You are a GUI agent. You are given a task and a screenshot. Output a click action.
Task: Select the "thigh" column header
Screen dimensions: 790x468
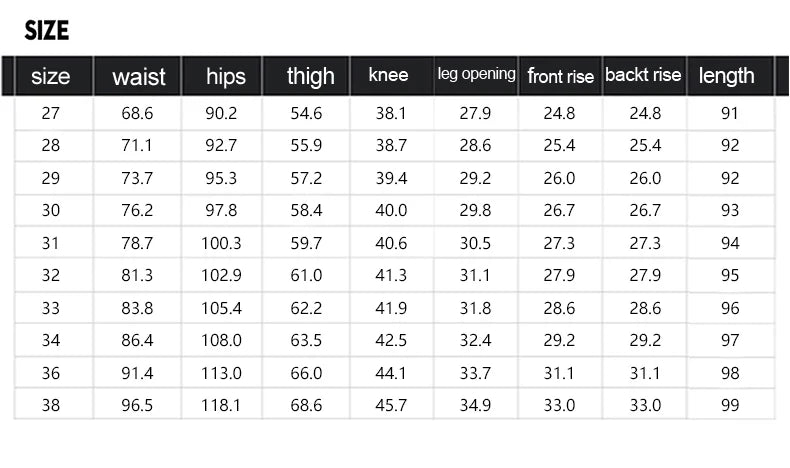pyautogui.click(x=310, y=77)
